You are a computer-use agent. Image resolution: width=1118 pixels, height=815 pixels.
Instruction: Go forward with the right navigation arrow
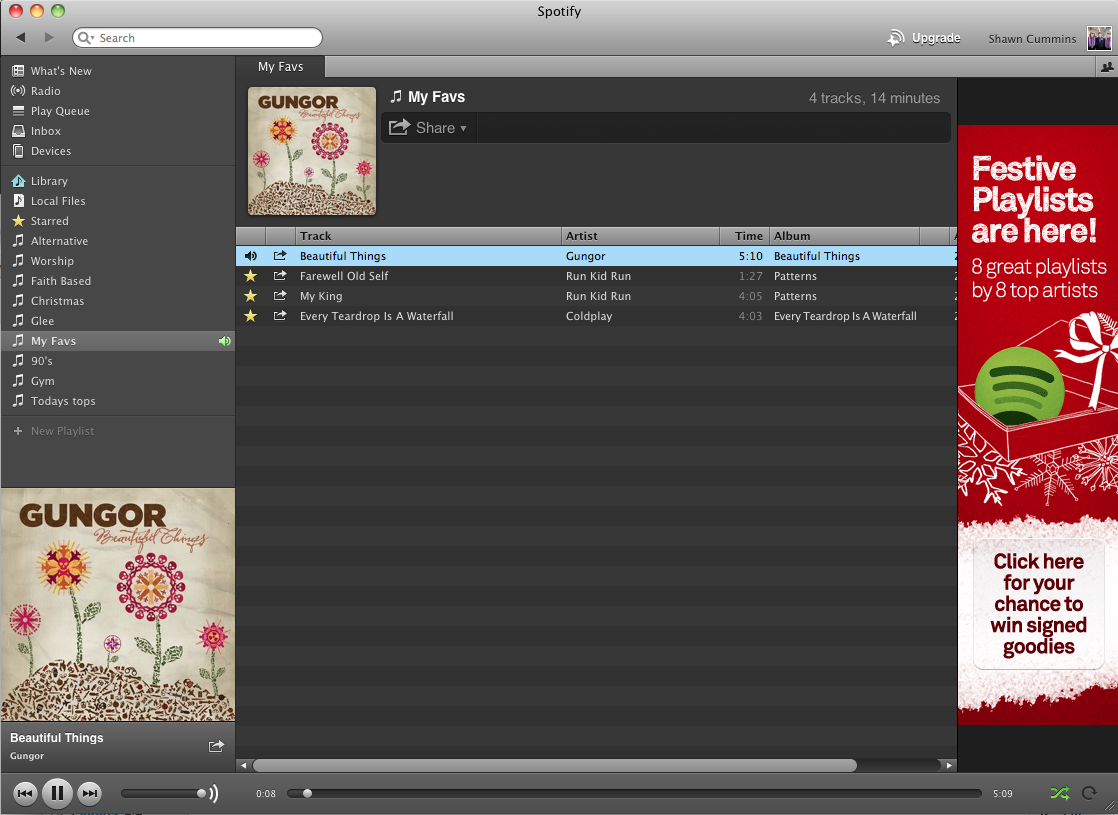49,37
